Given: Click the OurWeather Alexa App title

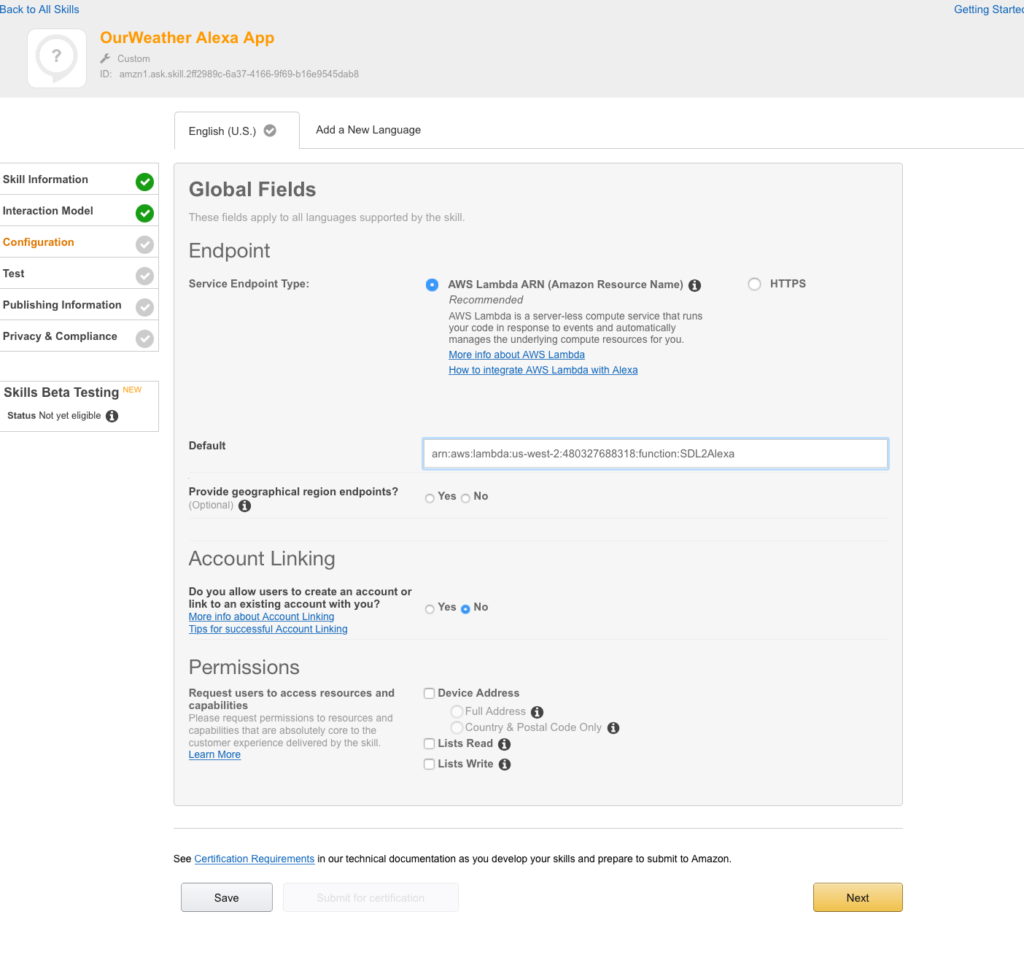Looking at the screenshot, I should tap(187, 38).
